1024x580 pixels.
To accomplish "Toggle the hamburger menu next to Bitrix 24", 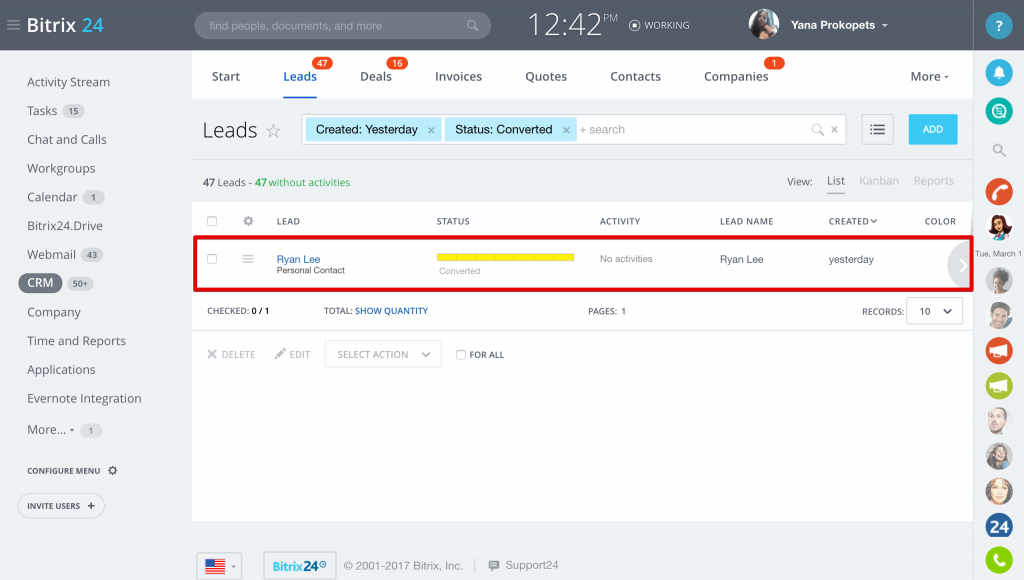I will coord(13,25).
